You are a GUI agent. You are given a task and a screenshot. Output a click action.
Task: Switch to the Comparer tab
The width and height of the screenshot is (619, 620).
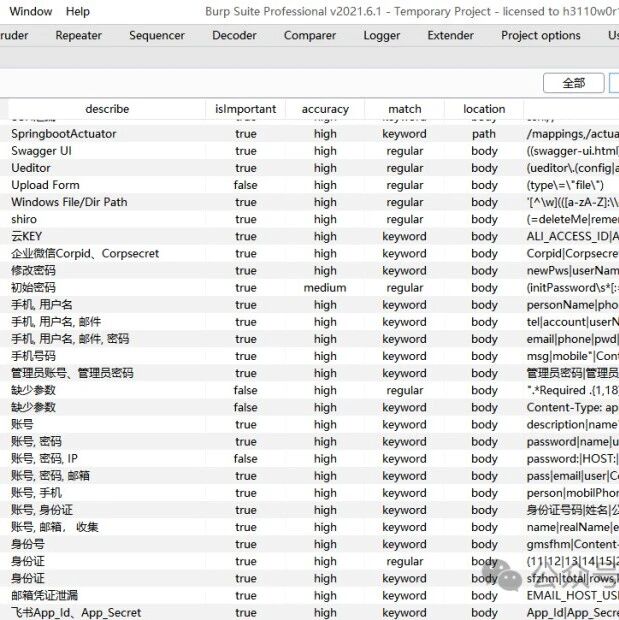tap(310, 35)
